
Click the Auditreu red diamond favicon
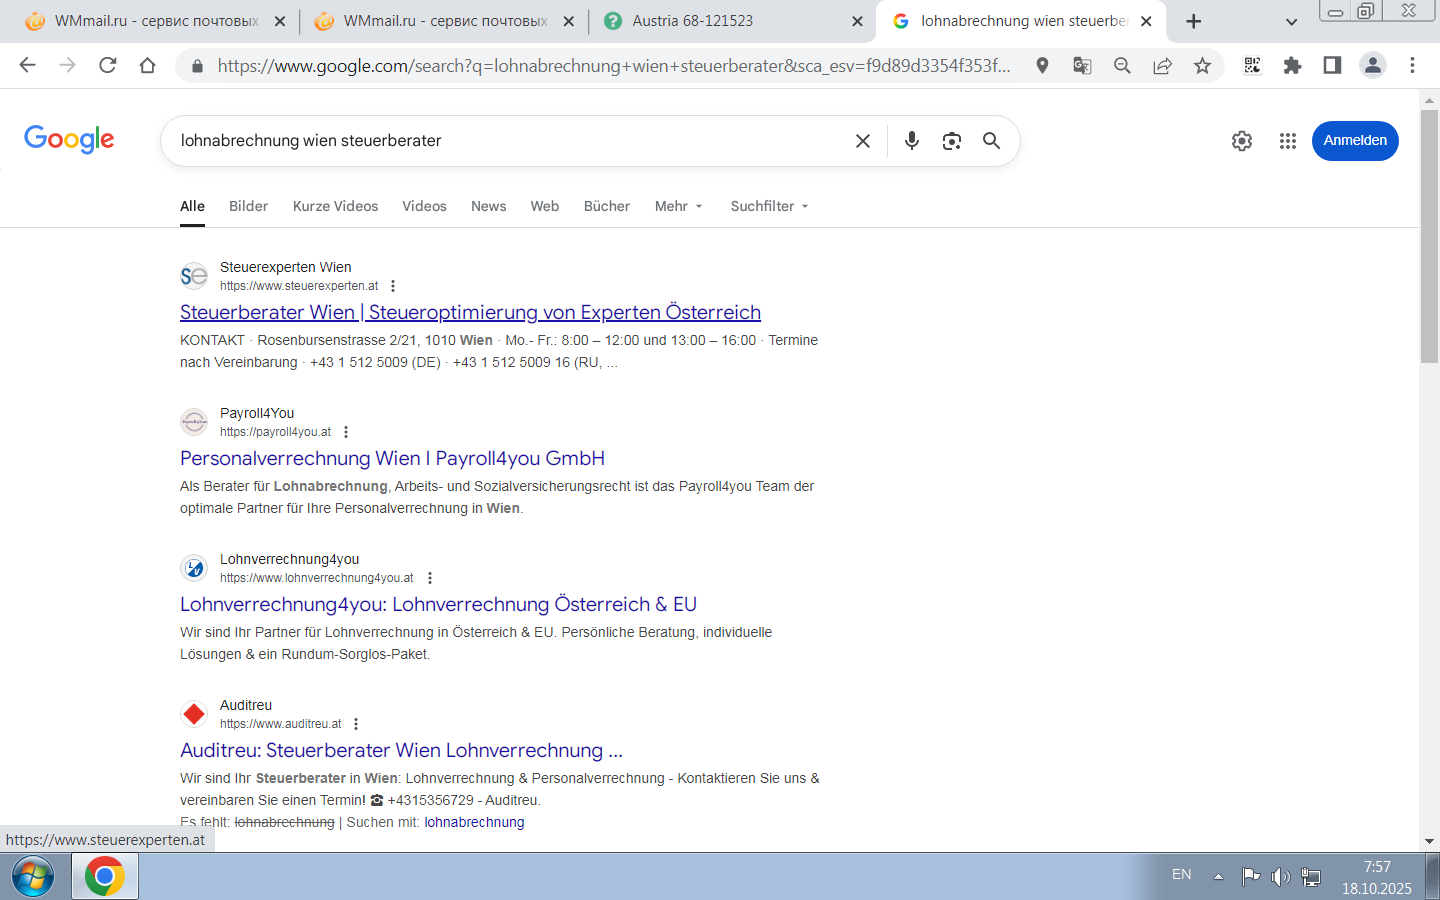194,714
